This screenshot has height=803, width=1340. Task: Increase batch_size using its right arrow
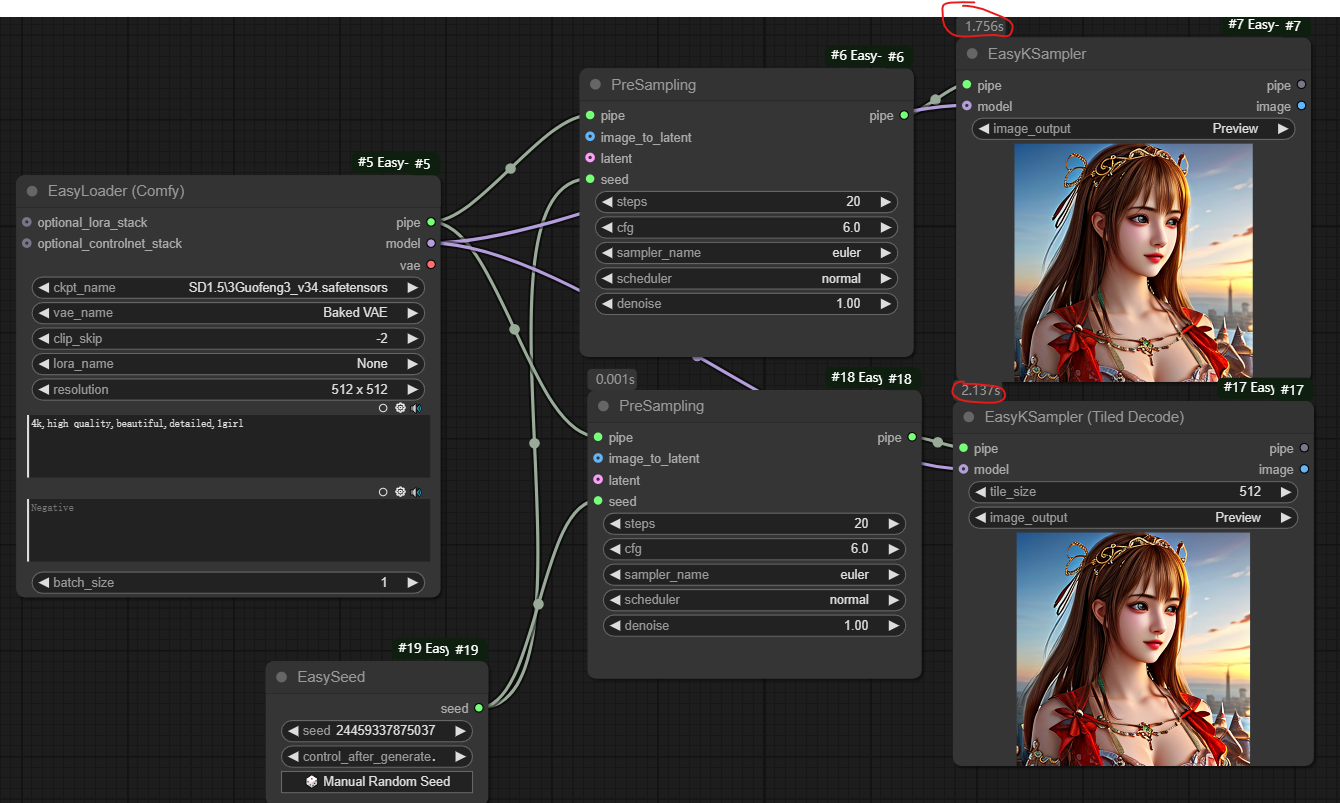412,582
